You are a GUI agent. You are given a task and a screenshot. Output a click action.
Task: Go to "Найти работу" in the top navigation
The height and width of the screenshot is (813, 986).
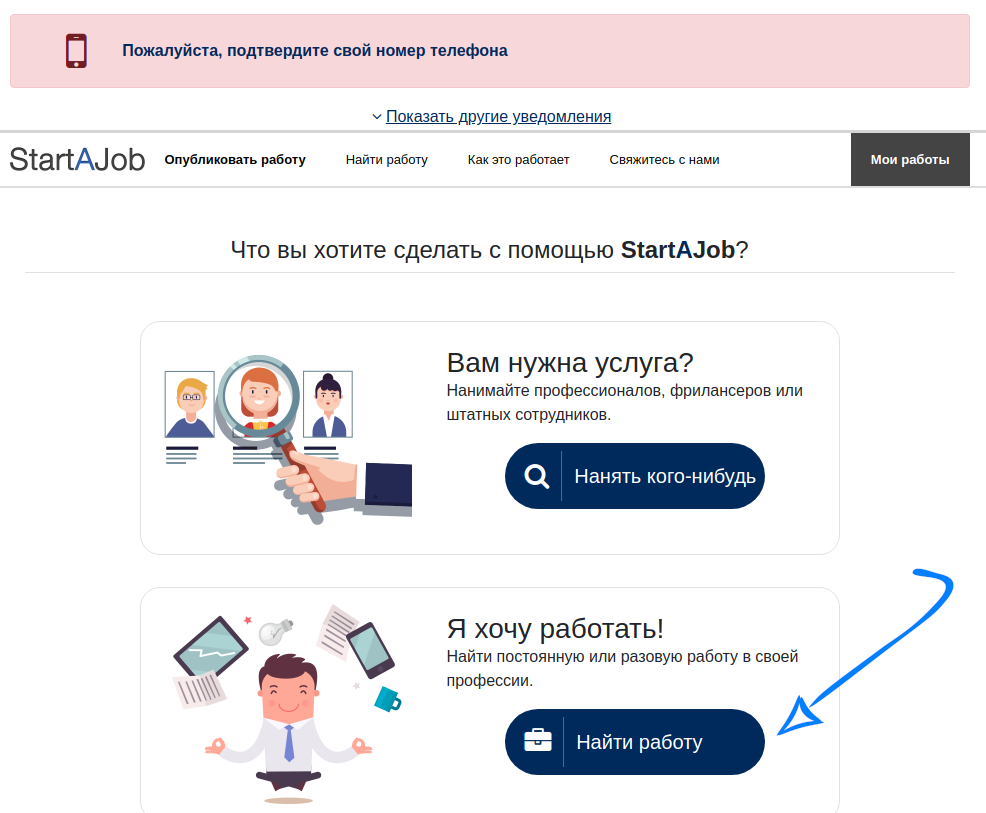pos(386,160)
